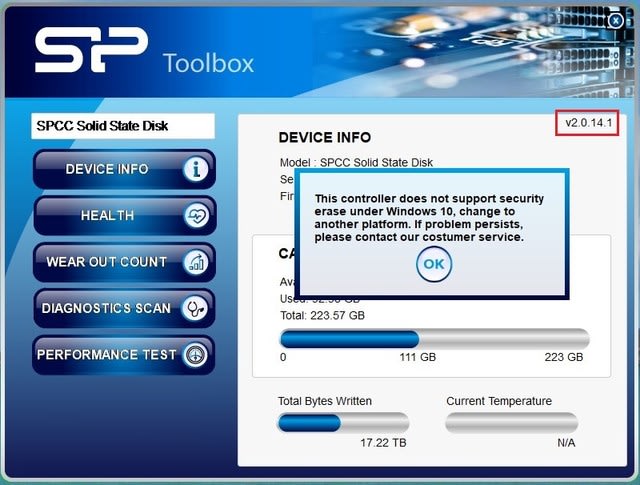Click the N/A temperature value
Screen dimensions: 640x485
click(566, 443)
